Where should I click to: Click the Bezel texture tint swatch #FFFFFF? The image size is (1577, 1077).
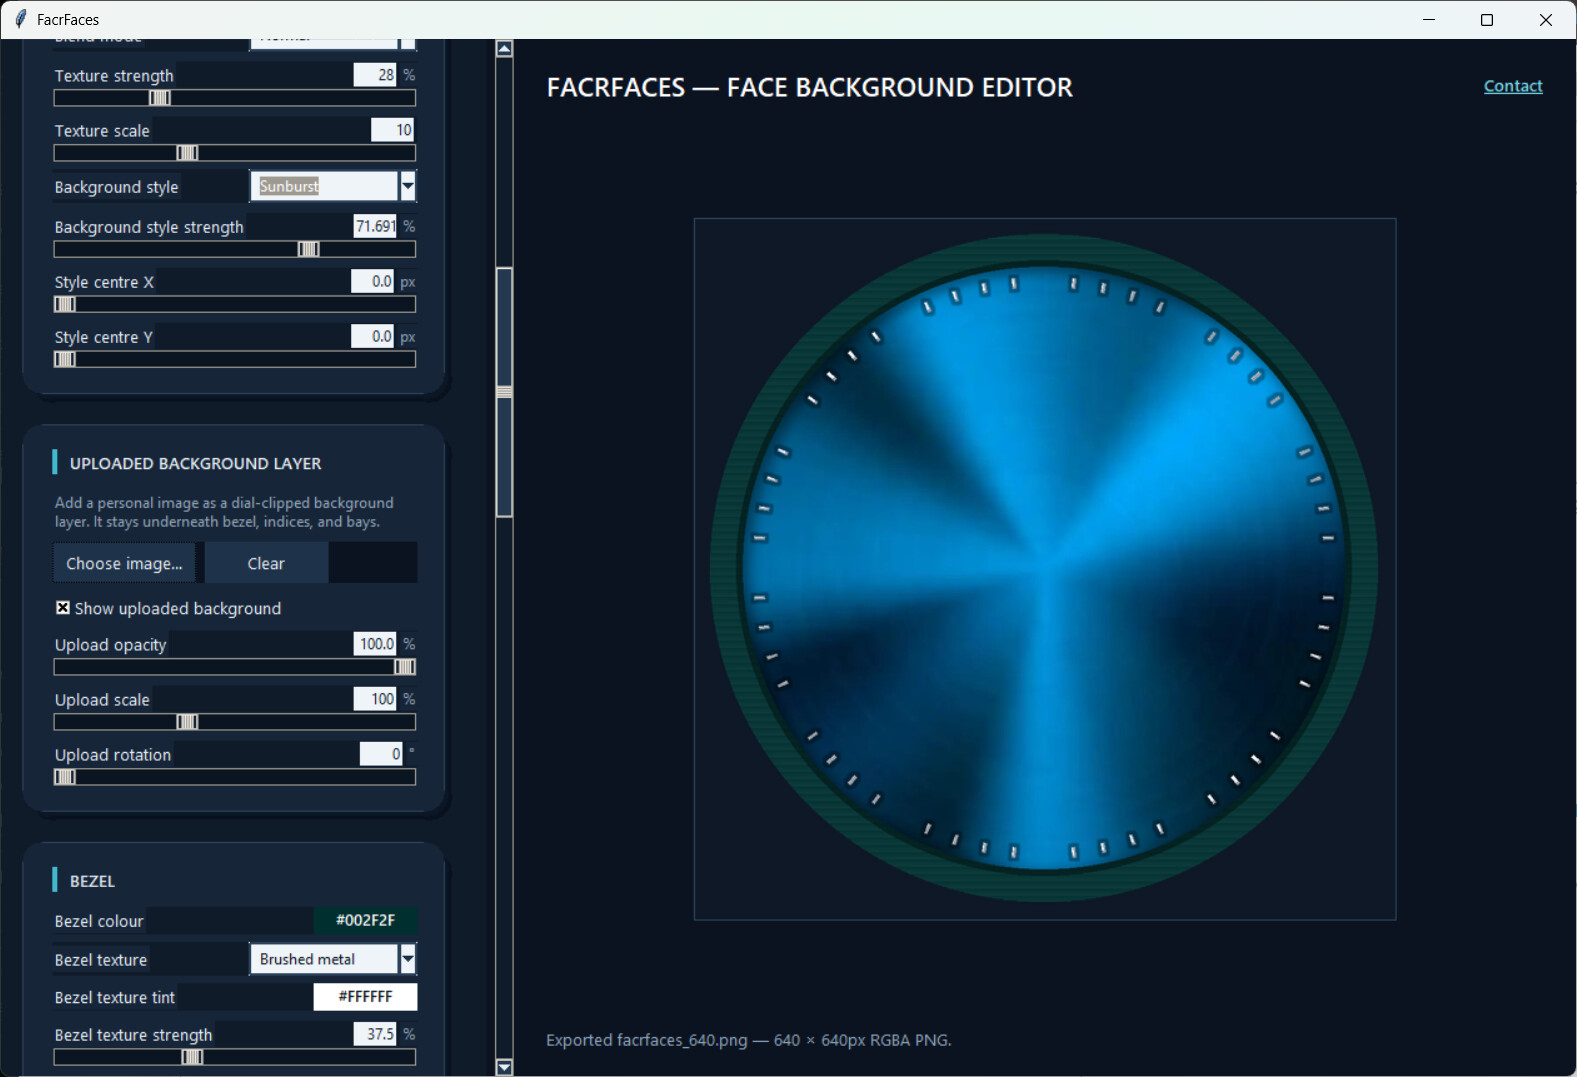pyautogui.click(x=365, y=996)
